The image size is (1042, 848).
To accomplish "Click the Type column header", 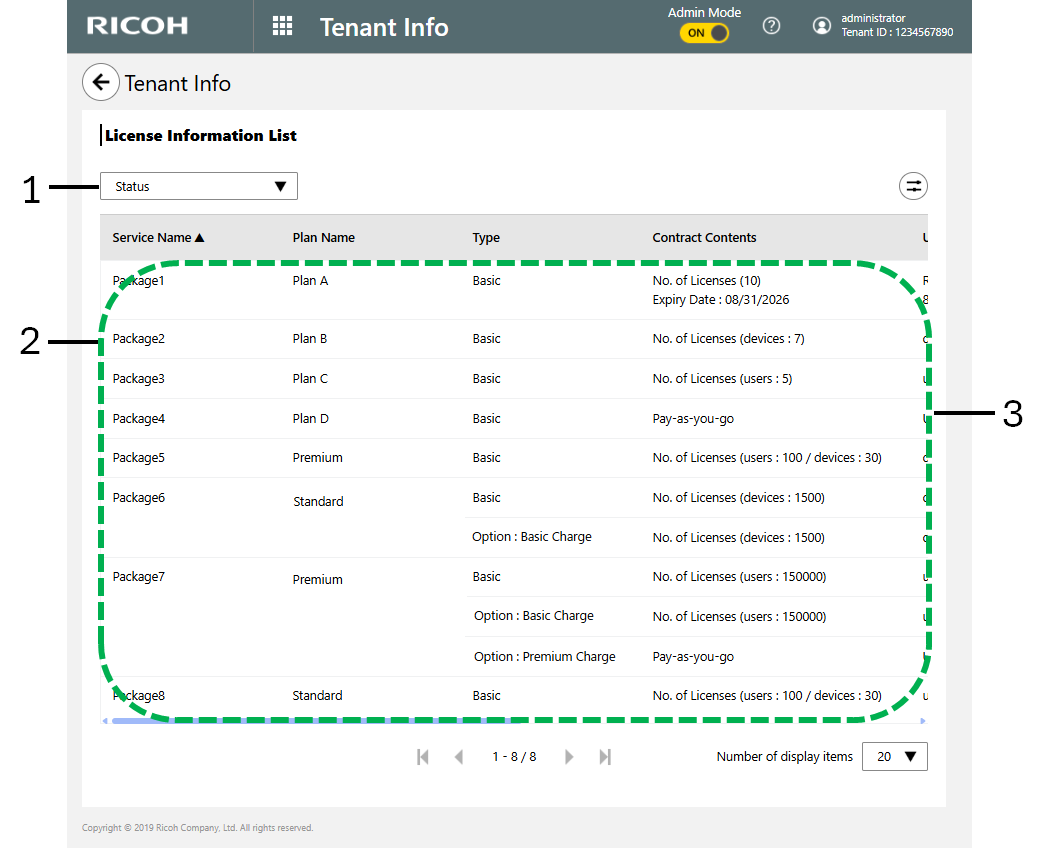I will click(x=486, y=238).
